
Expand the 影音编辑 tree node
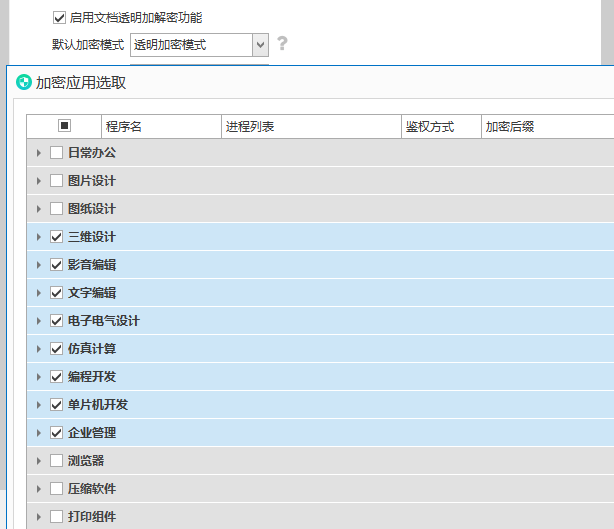pyautogui.click(x=39, y=265)
